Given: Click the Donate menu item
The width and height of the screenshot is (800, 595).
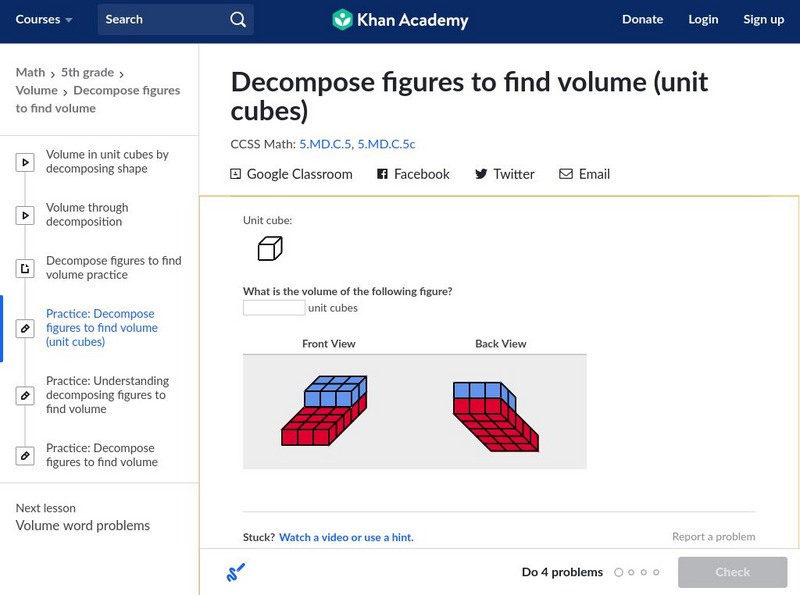Looking at the screenshot, I should tap(642, 19).
